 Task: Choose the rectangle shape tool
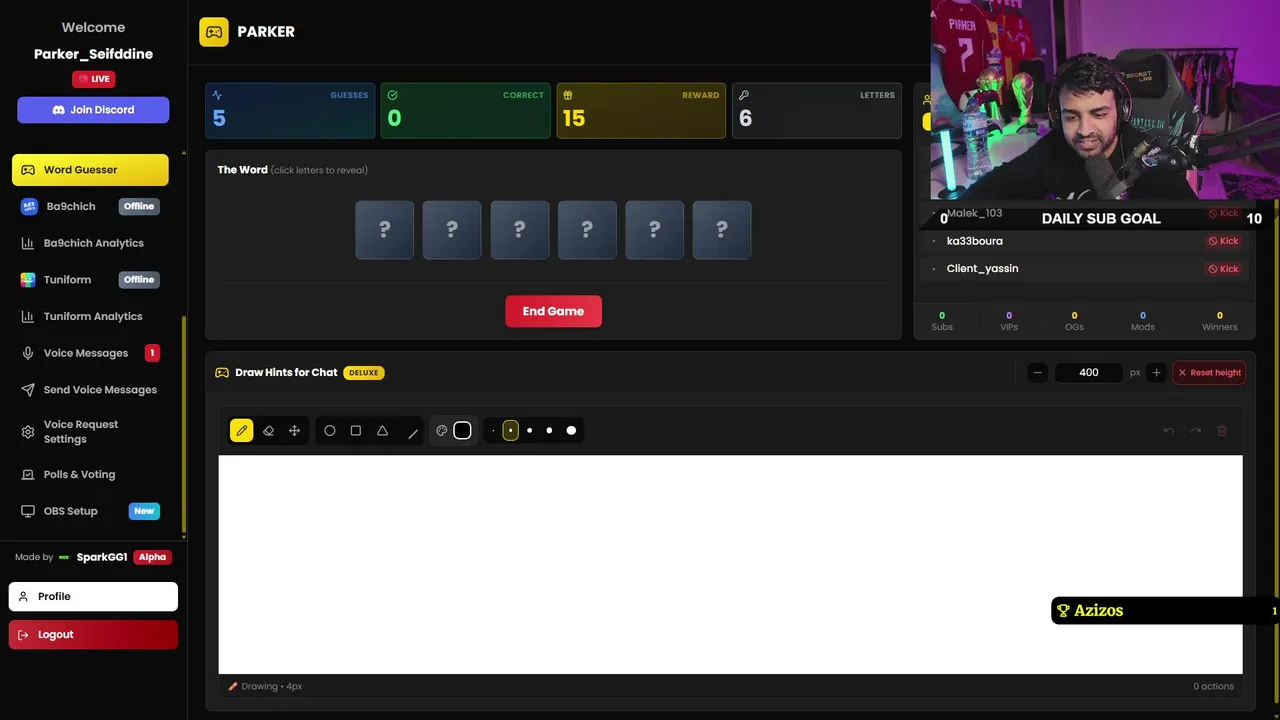355,431
